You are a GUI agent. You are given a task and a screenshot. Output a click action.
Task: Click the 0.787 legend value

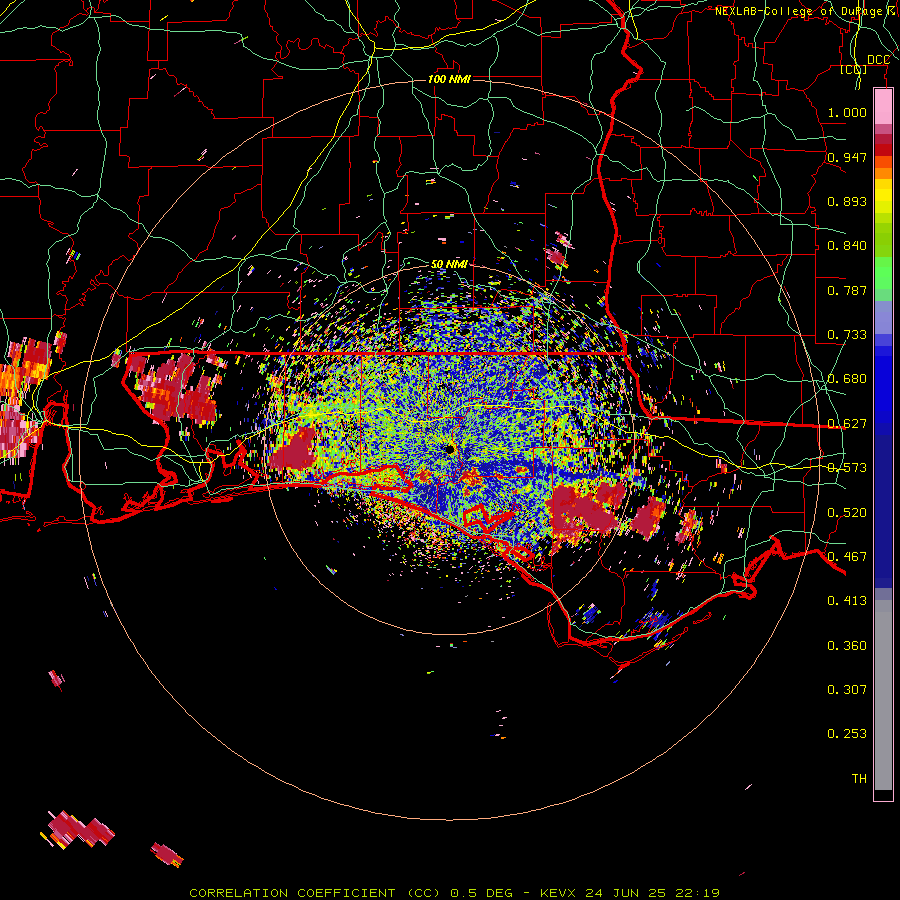[x=847, y=290]
